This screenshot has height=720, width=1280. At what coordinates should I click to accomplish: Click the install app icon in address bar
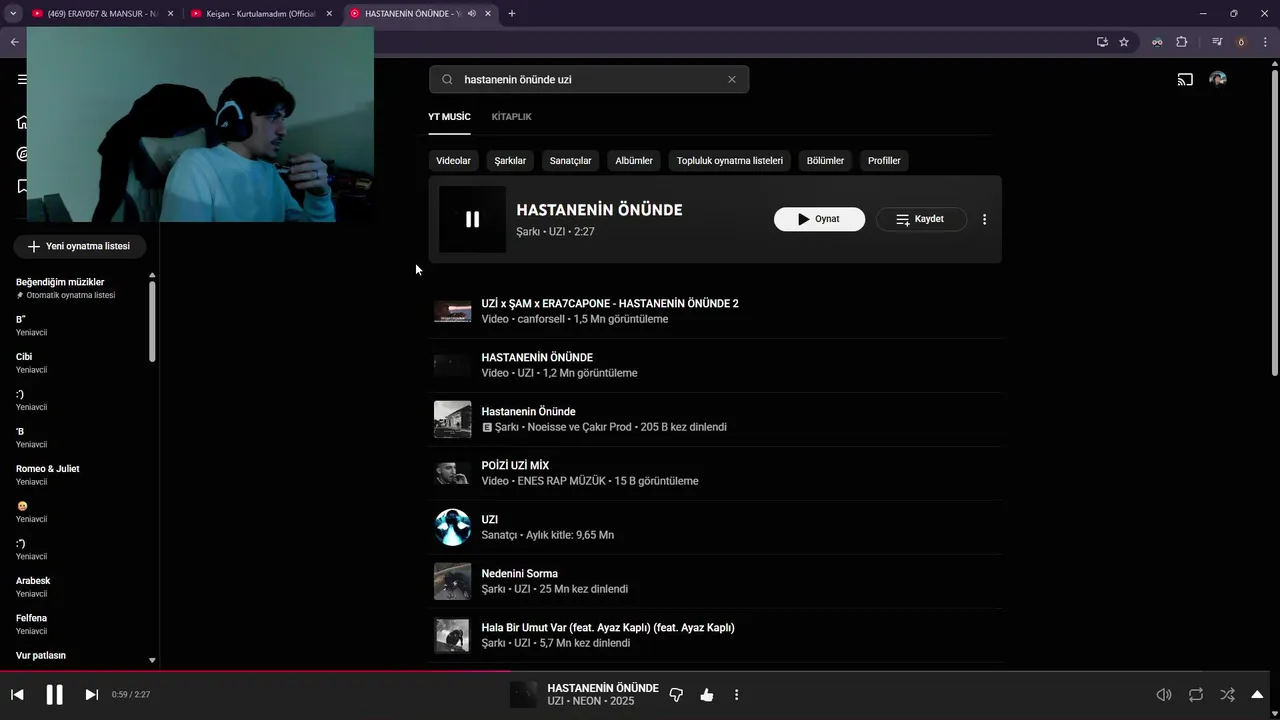point(1102,42)
